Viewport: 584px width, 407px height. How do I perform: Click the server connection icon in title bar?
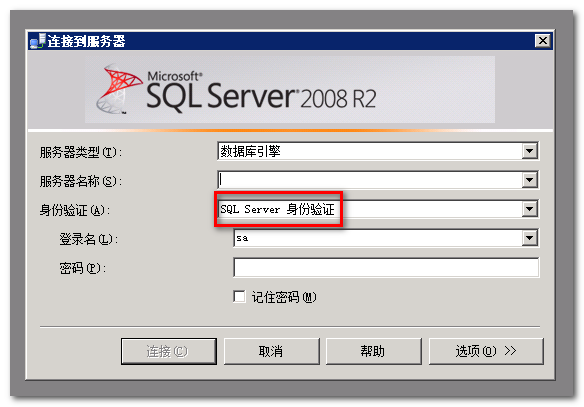tap(38, 41)
